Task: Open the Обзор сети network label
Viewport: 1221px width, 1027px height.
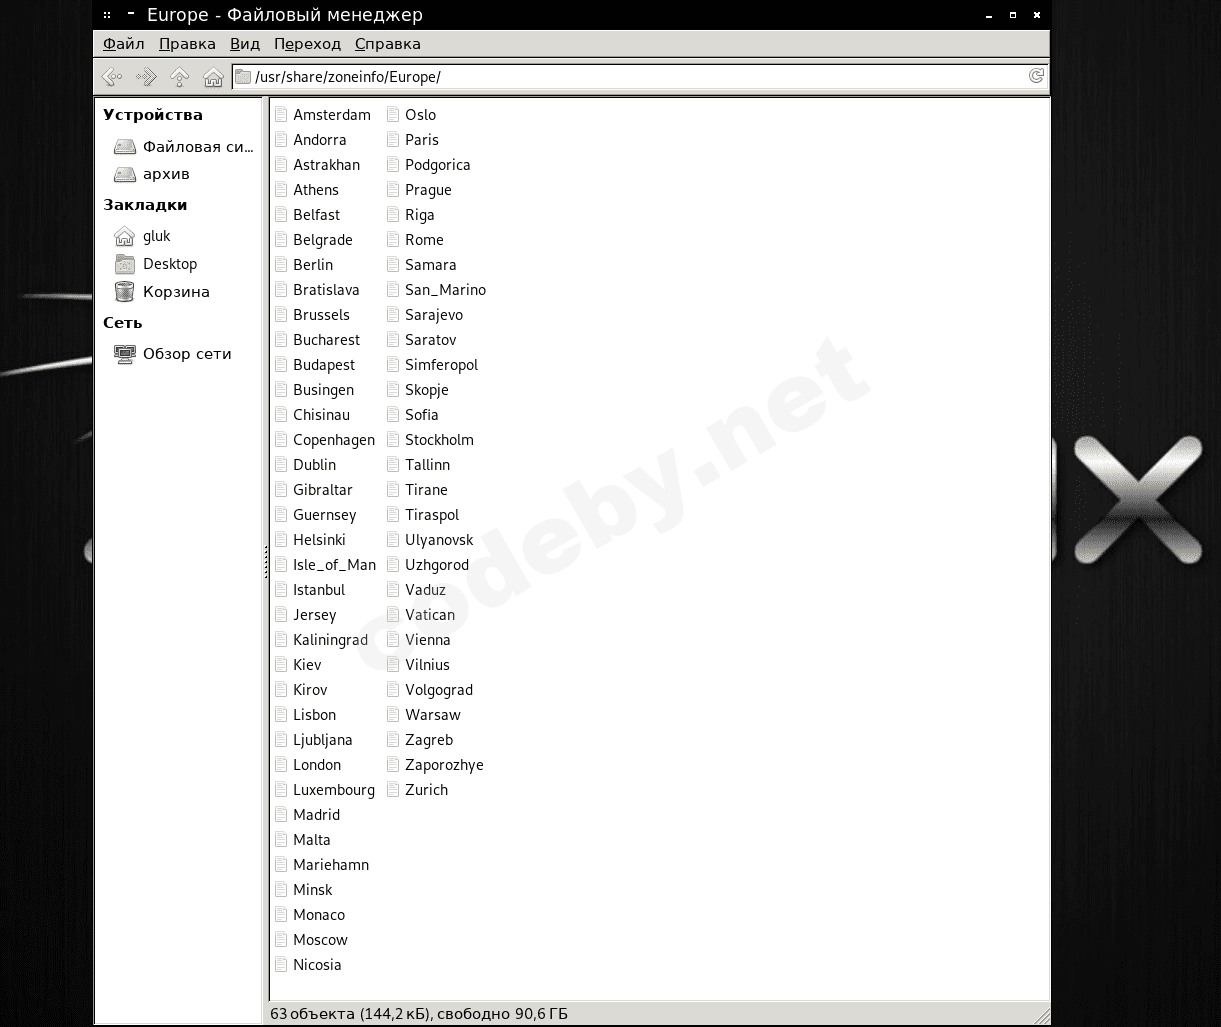Action: [187, 354]
